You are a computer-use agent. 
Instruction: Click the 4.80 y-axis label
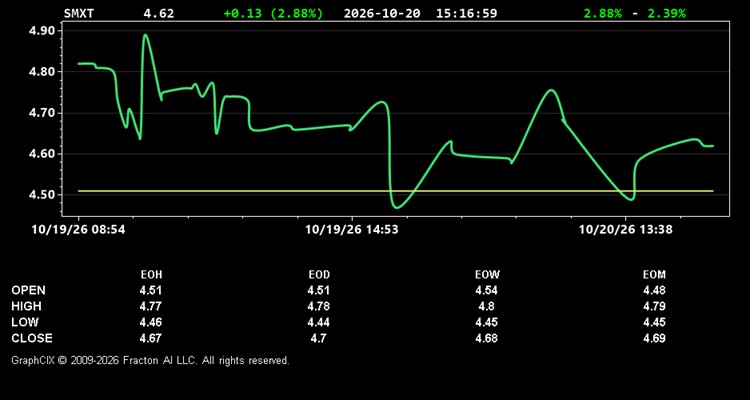tap(42, 72)
